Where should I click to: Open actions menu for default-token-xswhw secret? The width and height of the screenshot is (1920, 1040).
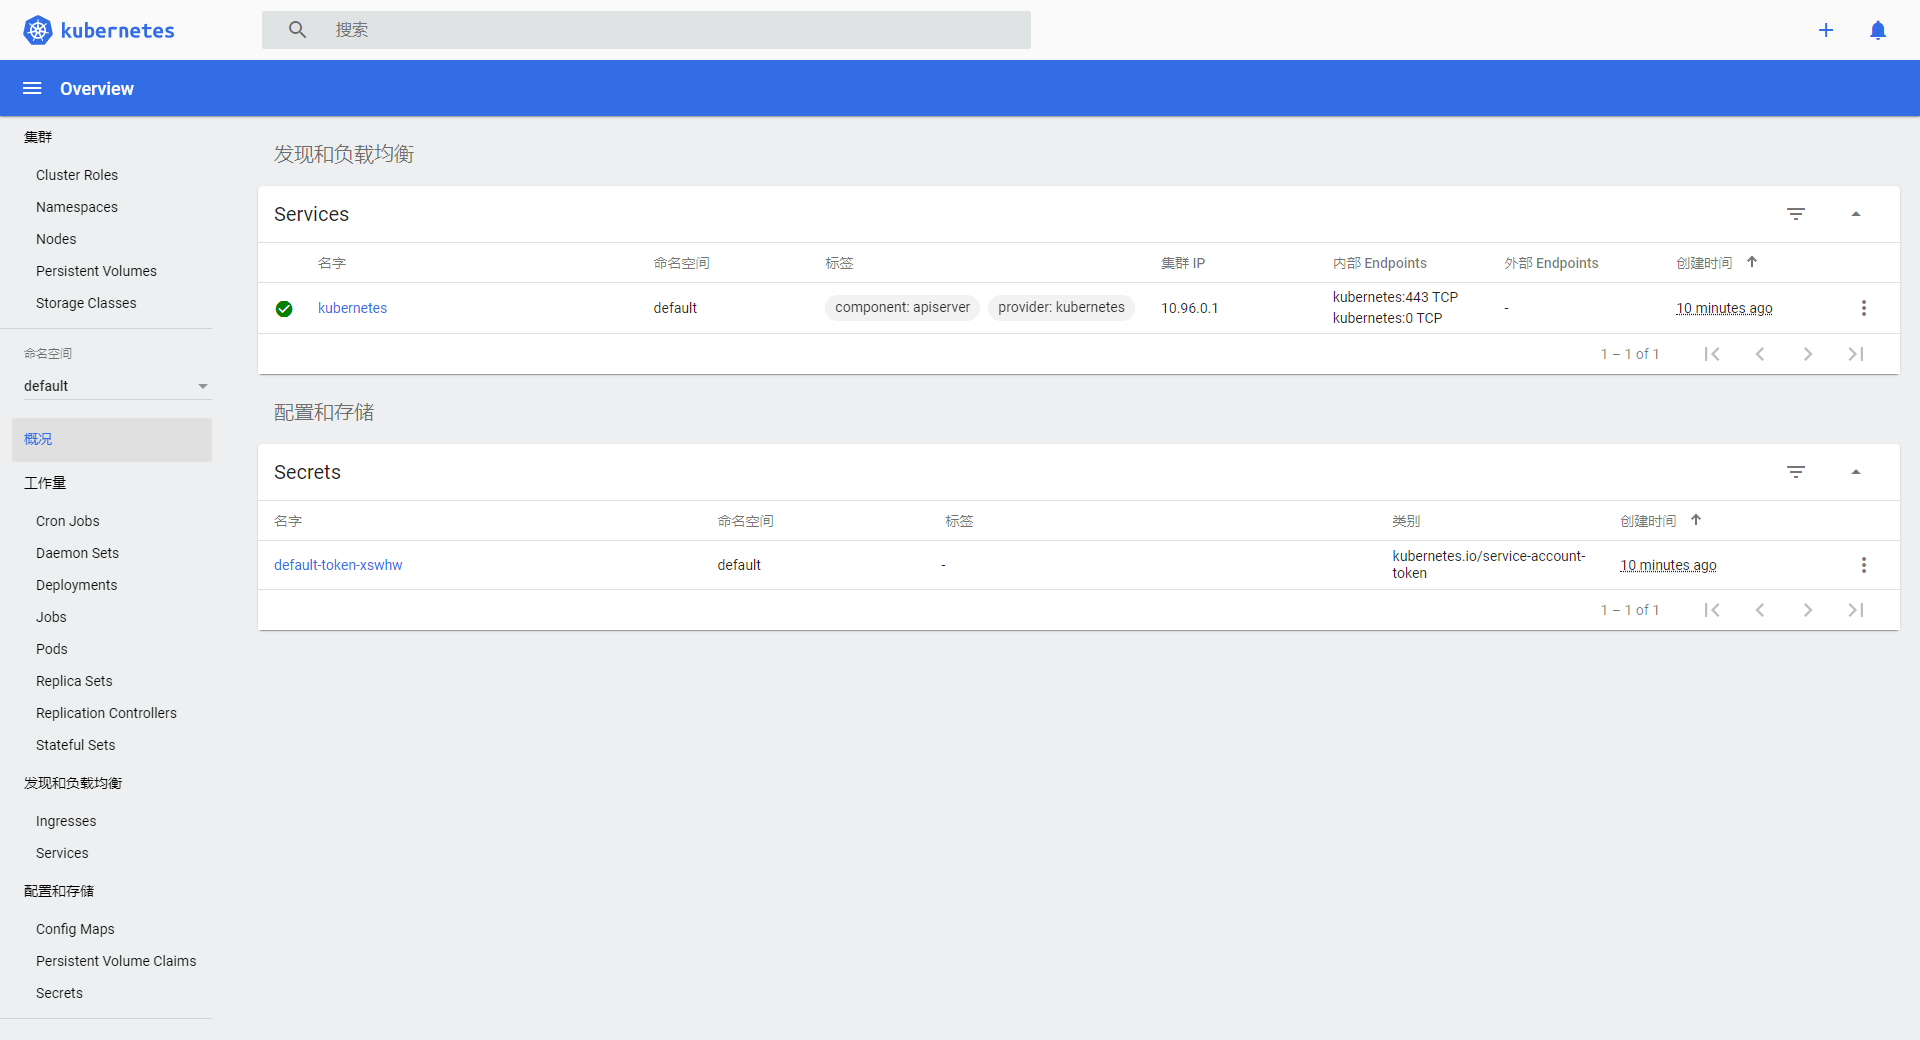click(x=1864, y=565)
